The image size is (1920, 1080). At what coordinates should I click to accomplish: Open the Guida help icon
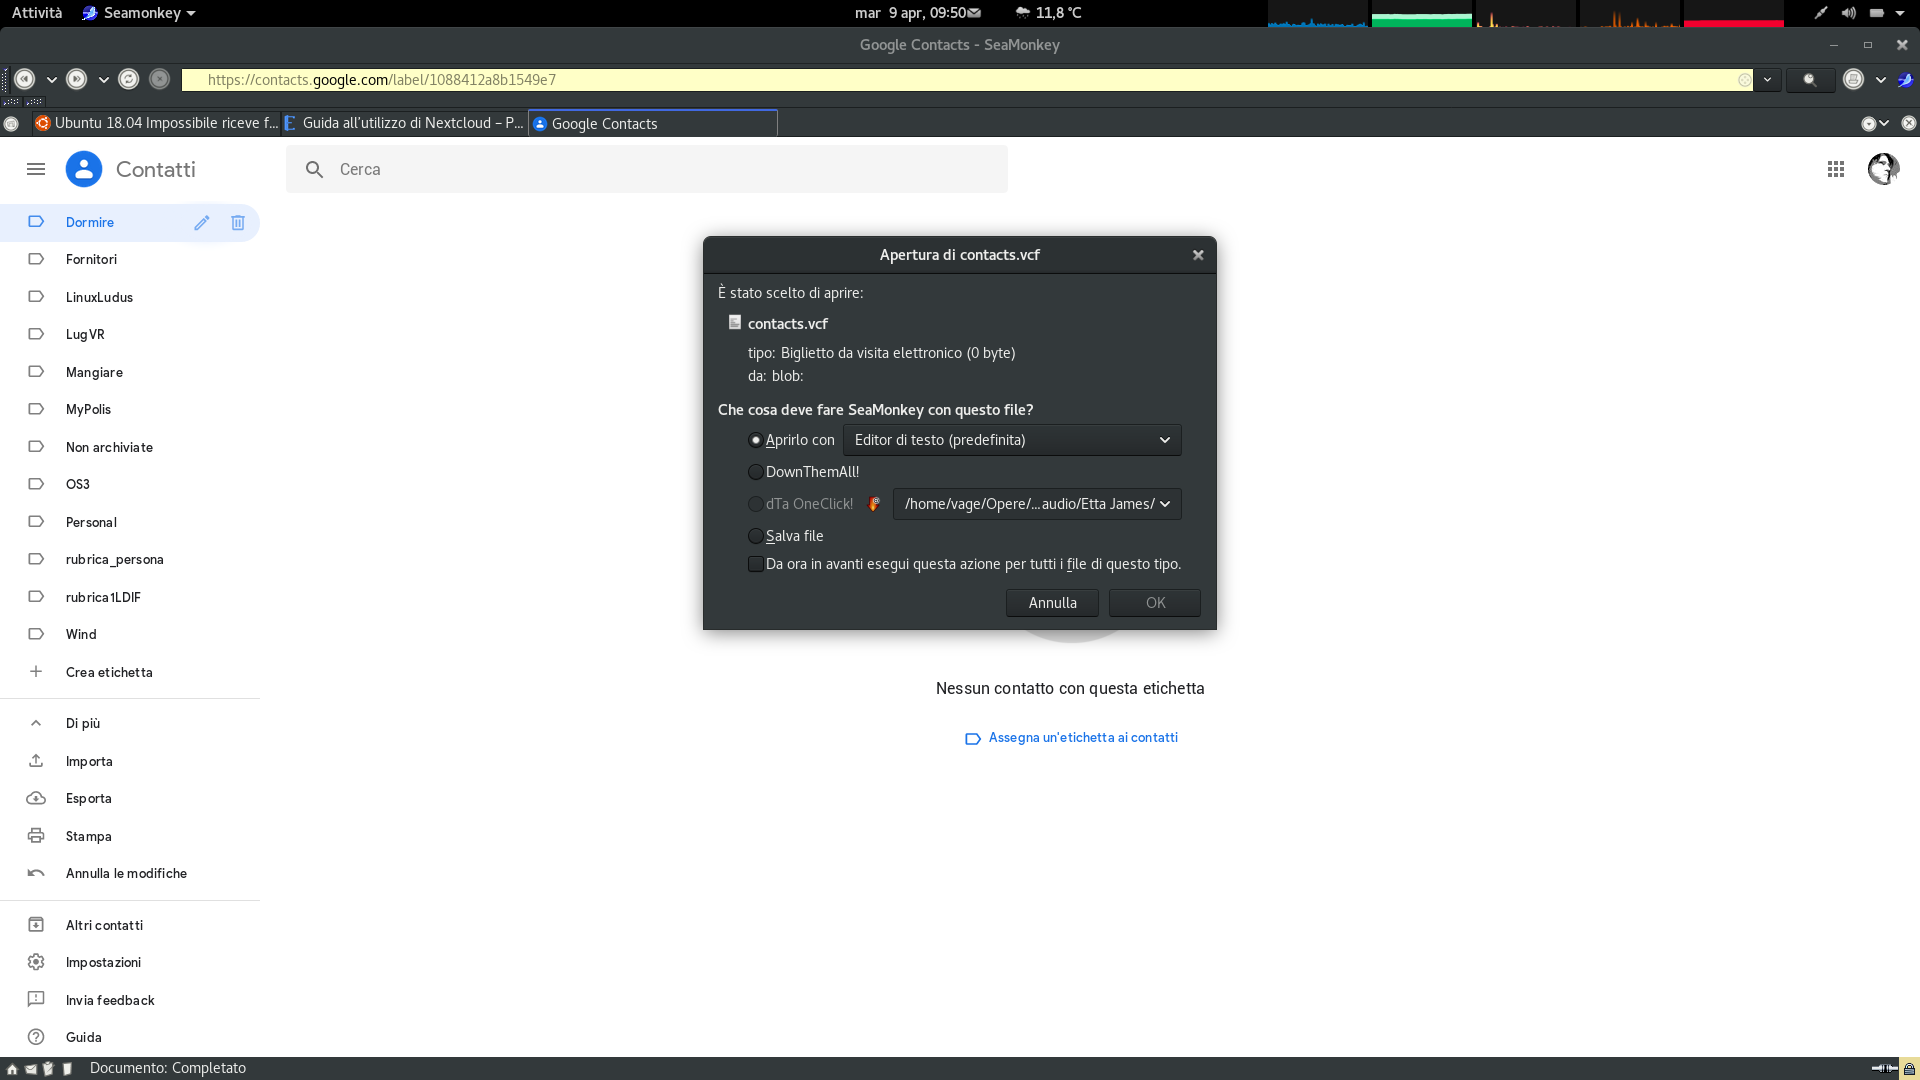click(x=36, y=1037)
